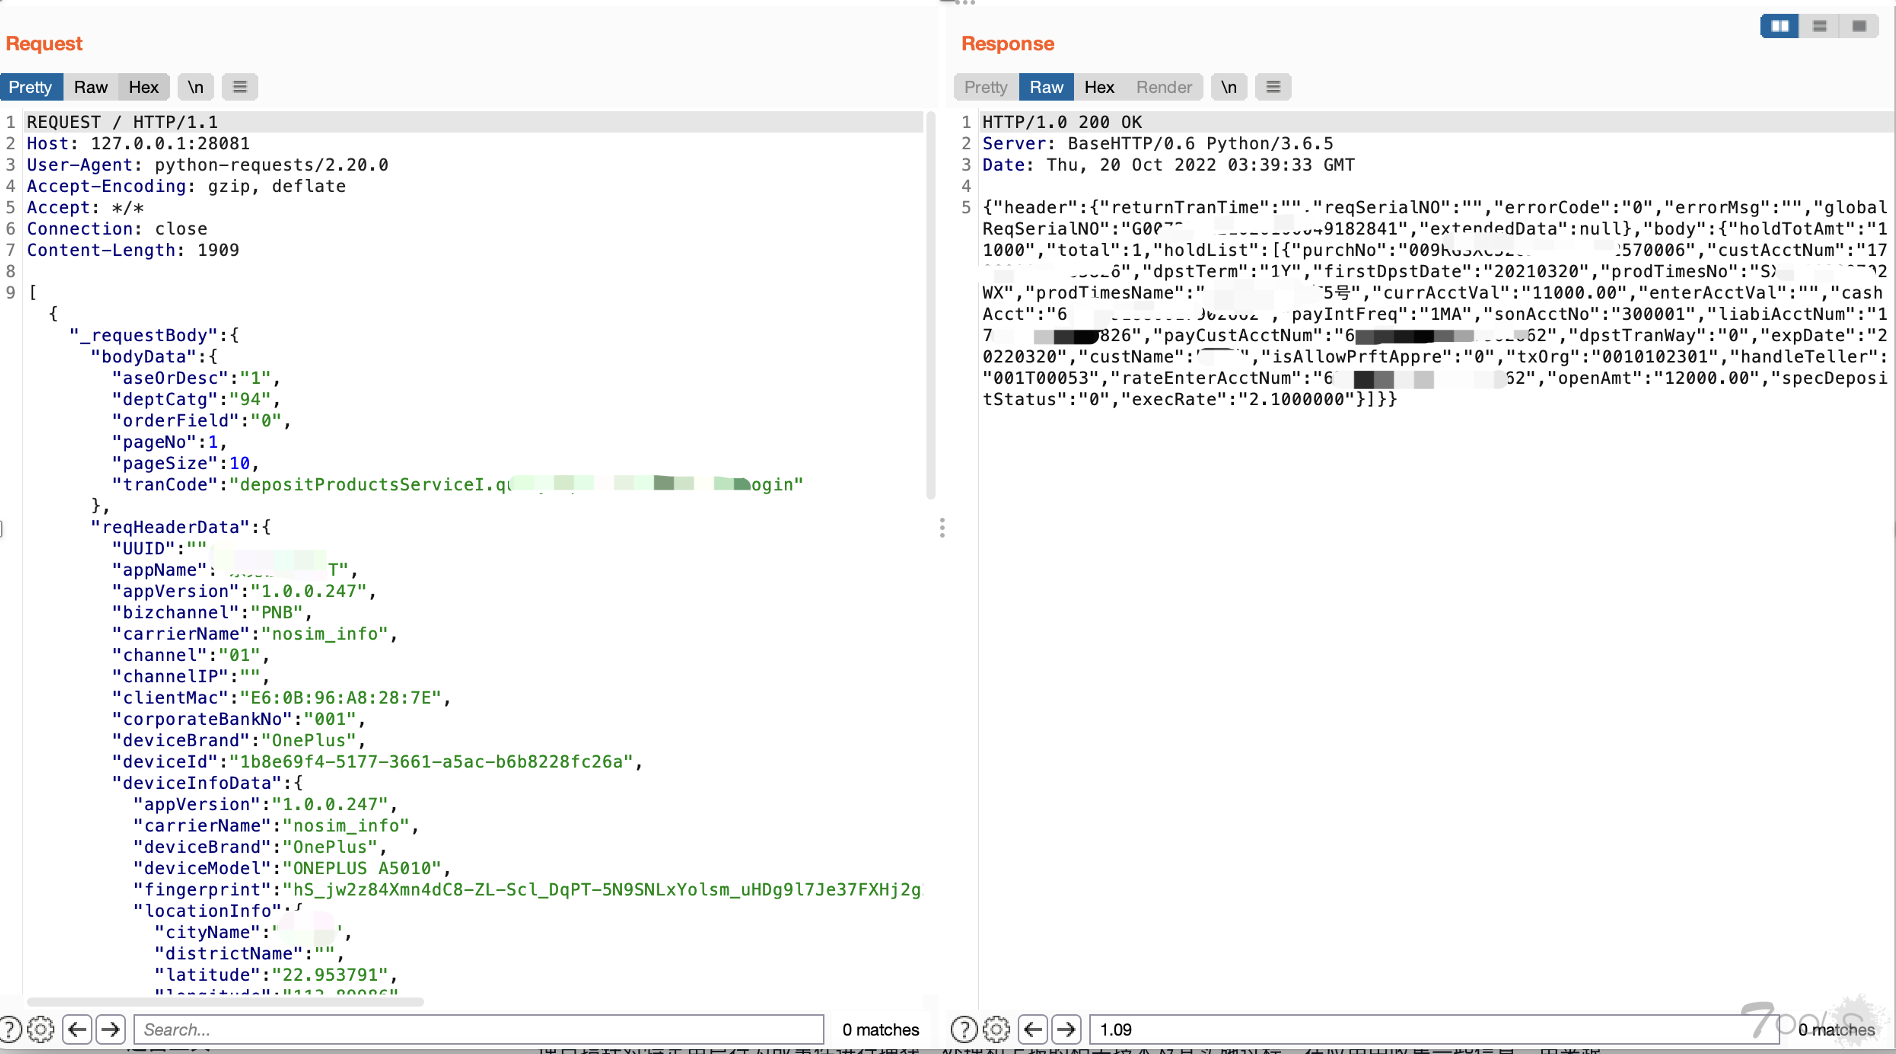Image resolution: width=1896 pixels, height=1054 pixels.
Task: Switch Request view to Raw tab
Action: click(91, 87)
